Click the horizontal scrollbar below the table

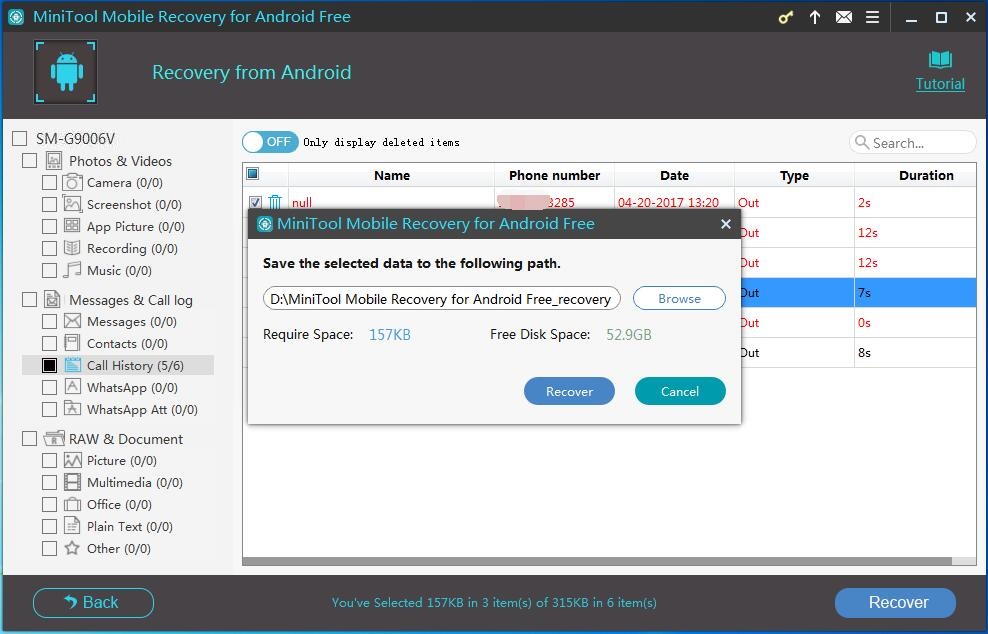click(600, 561)
